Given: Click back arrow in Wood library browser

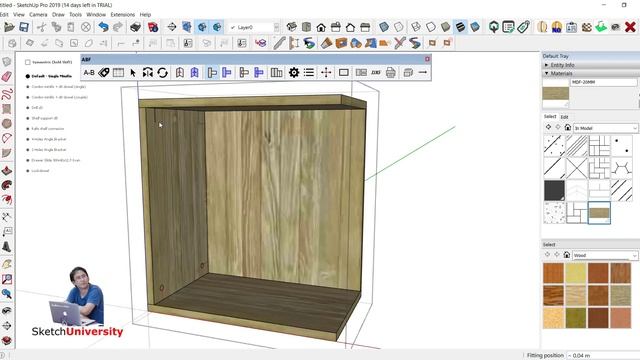Looking at the screenshot, I should click(x=547, y=255).
